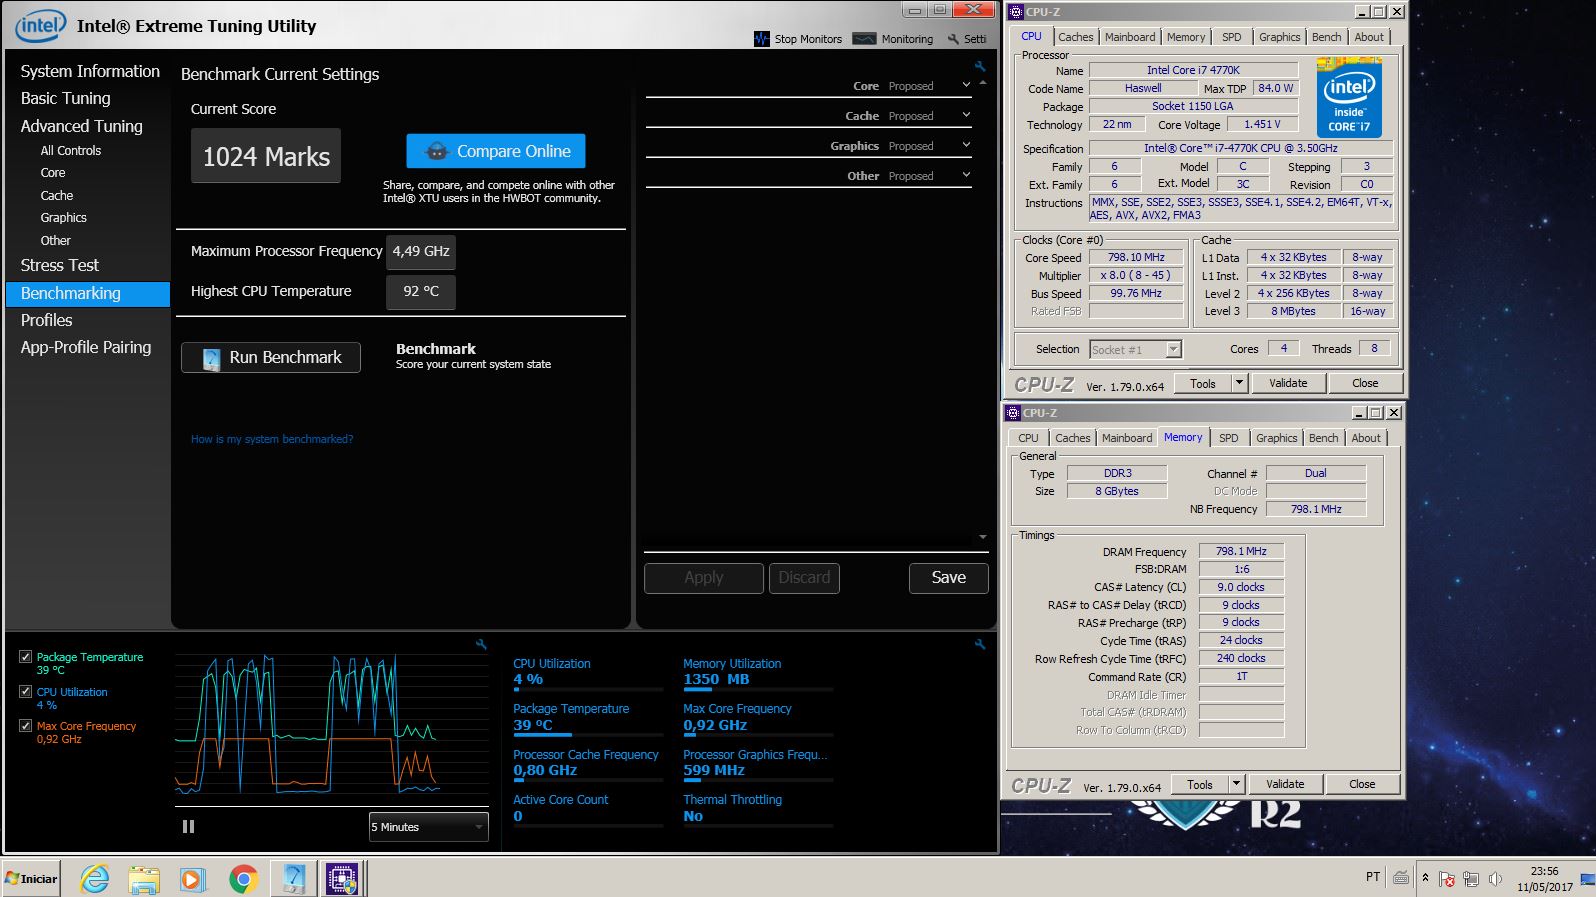Screen dimensions: 1596x897
Task: Open Stress Test section
Action: (x=60, y=265)
